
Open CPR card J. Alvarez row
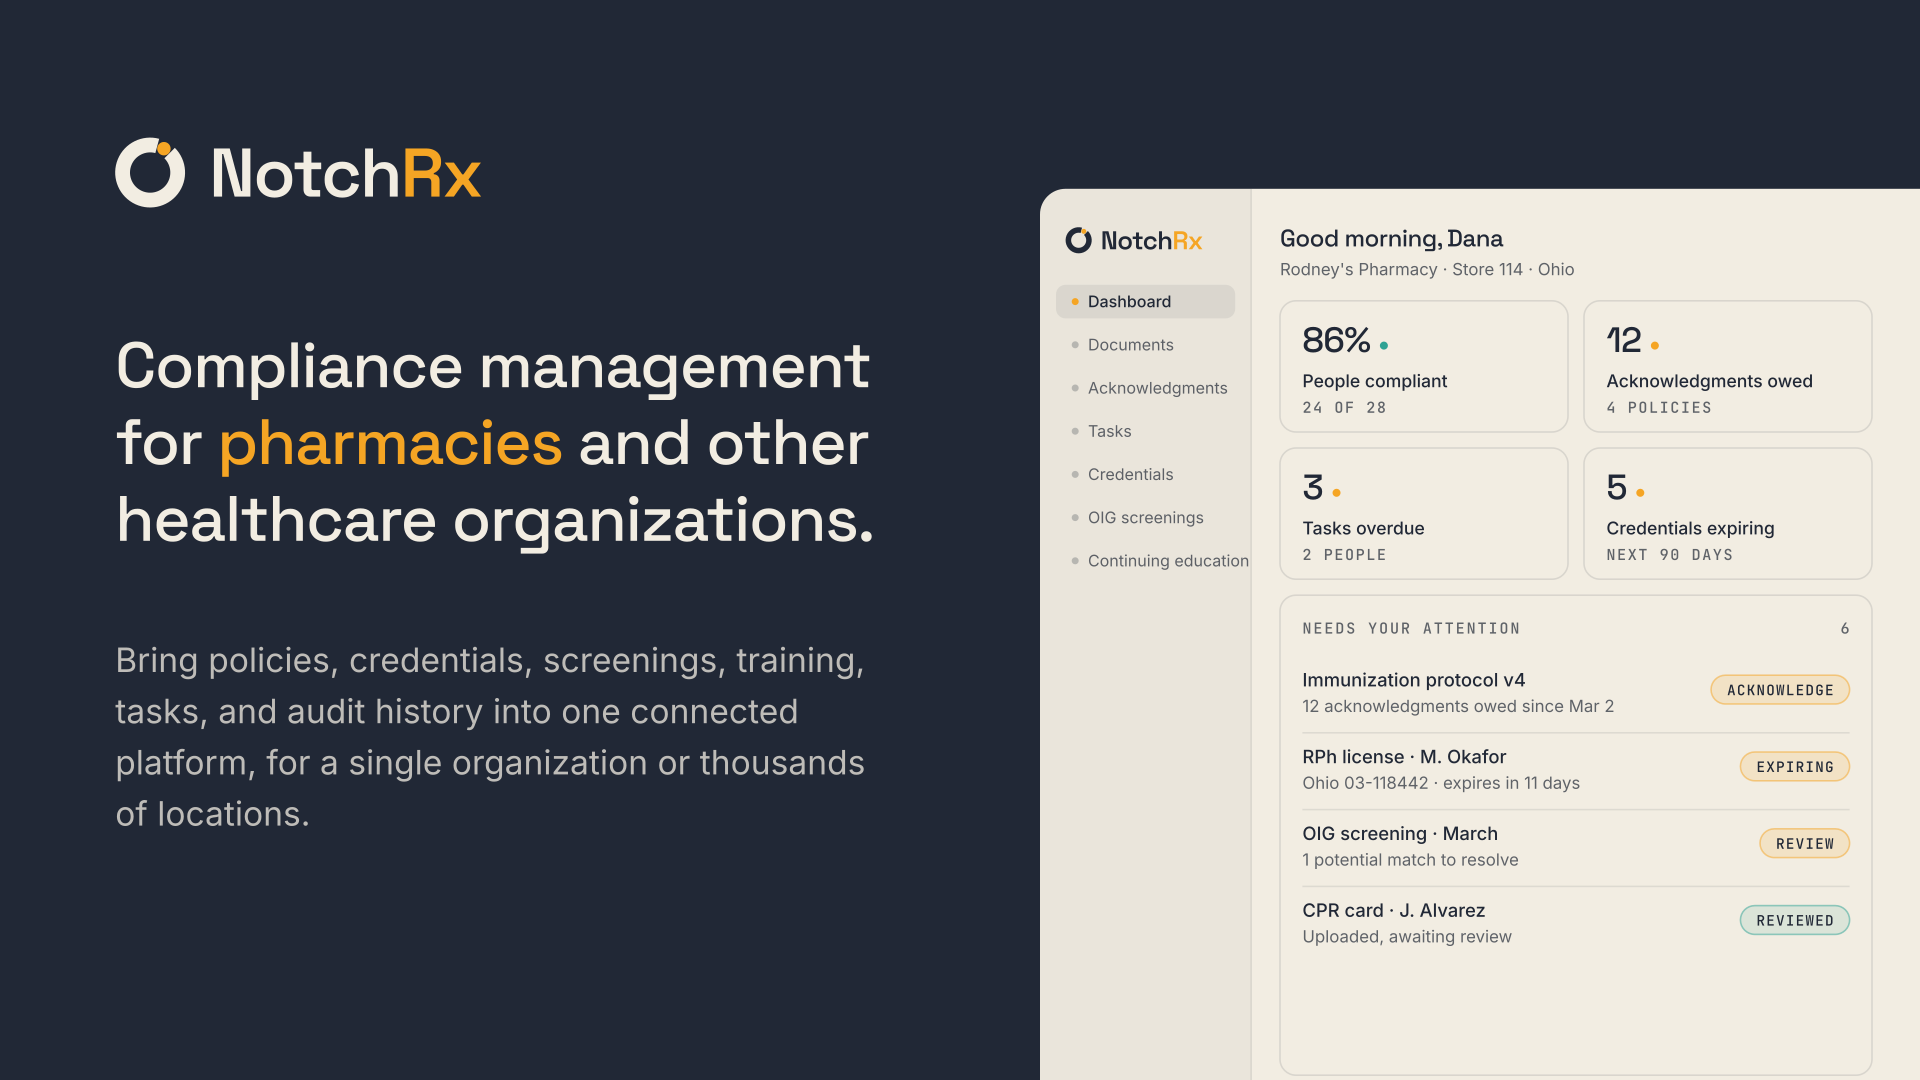tap(1576, 923)
